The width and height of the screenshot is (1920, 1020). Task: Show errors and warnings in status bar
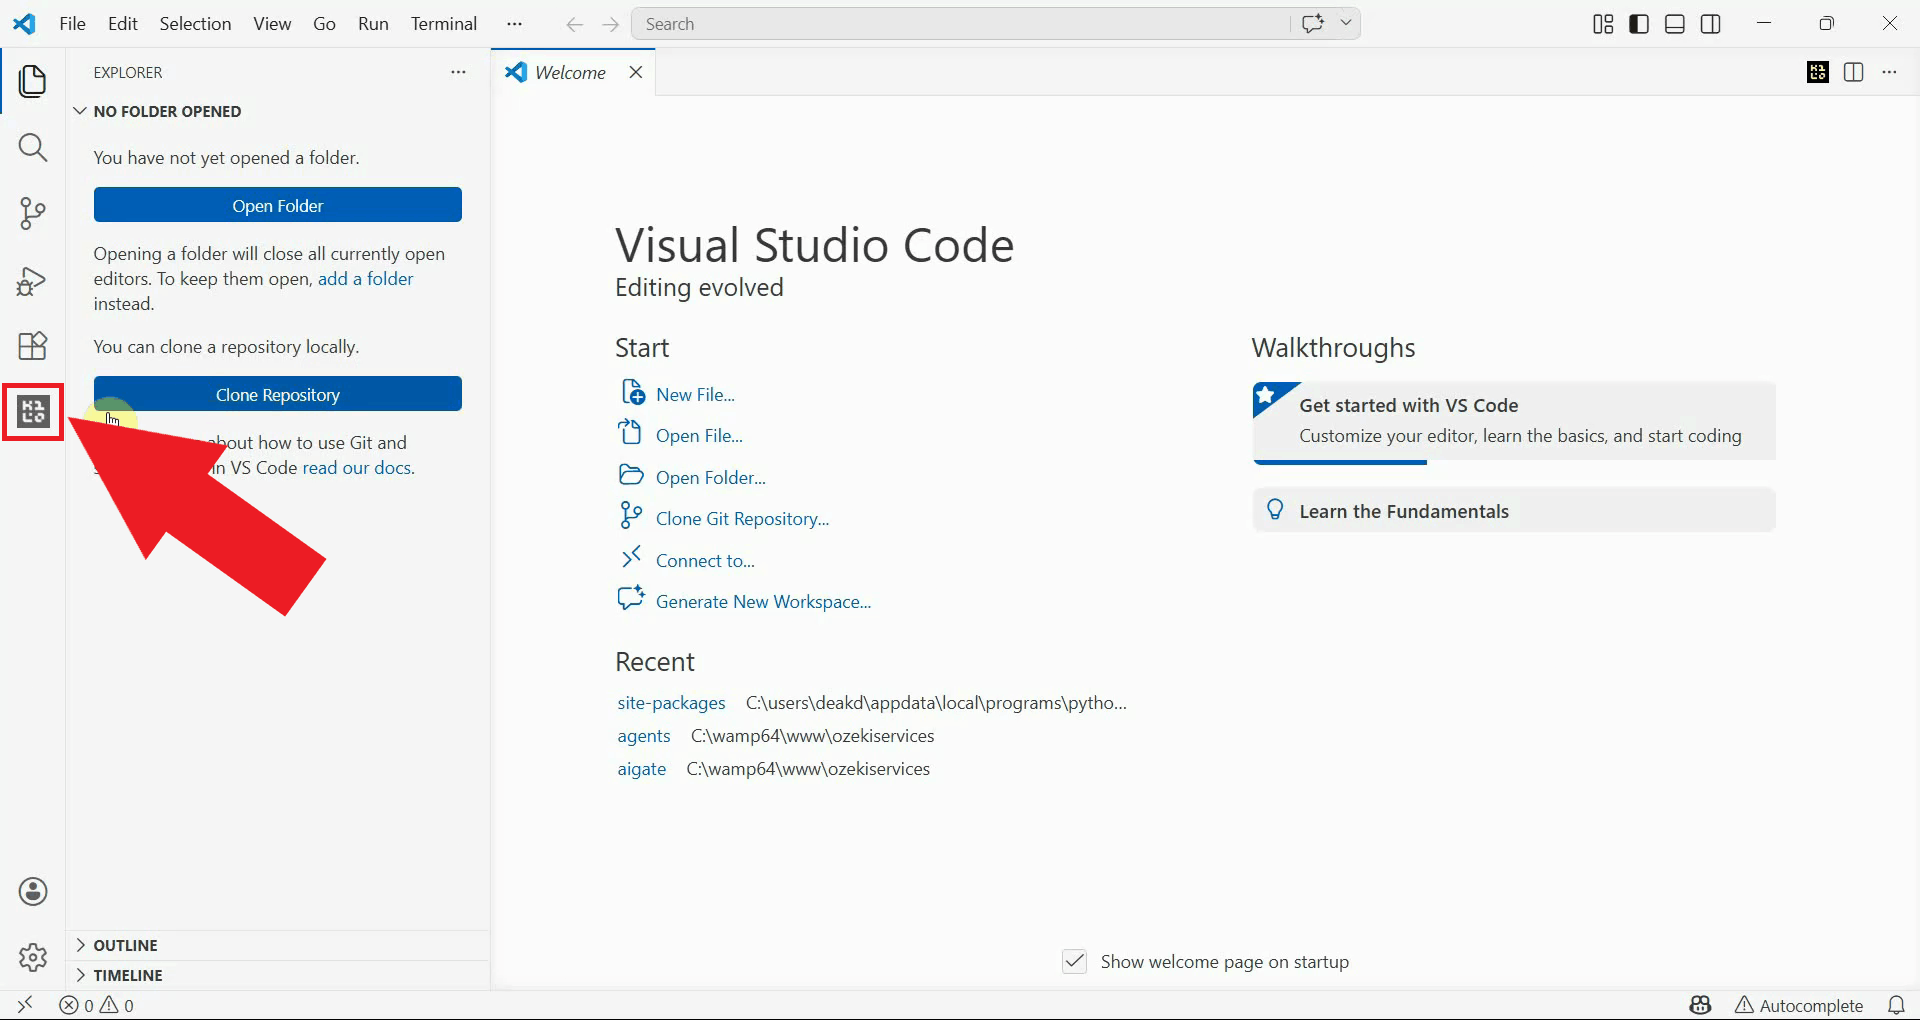pos(97,1005)
